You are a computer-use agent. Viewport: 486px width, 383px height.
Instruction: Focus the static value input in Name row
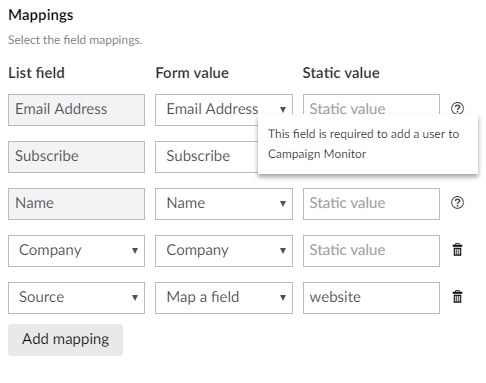371,204
